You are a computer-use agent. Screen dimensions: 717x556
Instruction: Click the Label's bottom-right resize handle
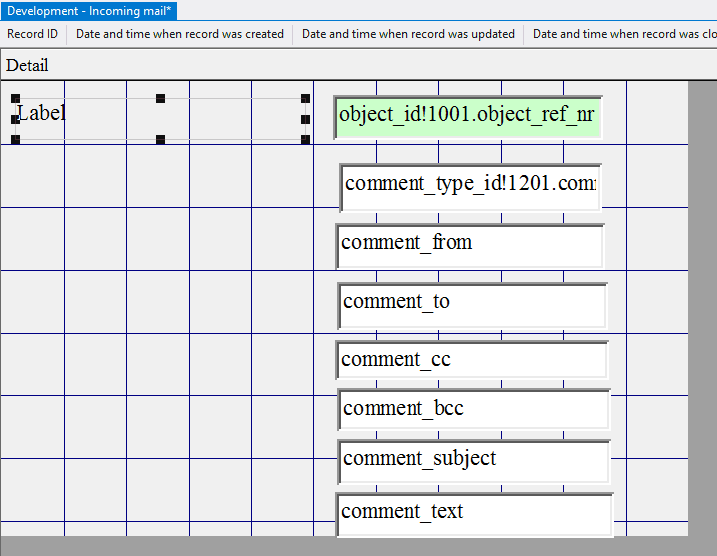(306, 139)
